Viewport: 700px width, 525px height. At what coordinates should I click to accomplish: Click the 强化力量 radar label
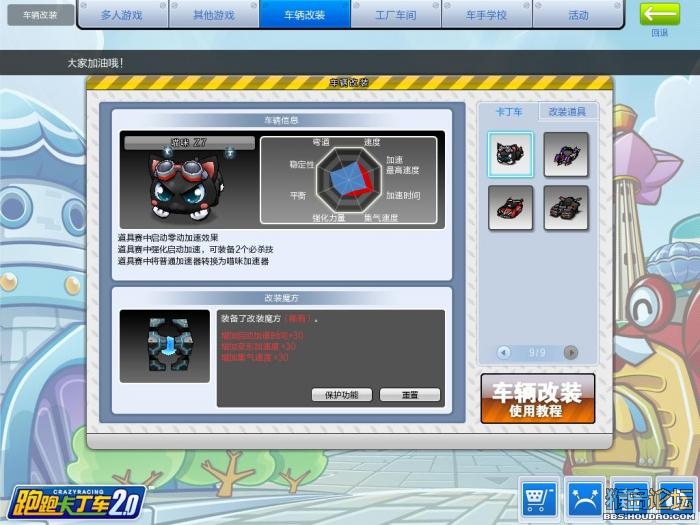click(329, 217)
